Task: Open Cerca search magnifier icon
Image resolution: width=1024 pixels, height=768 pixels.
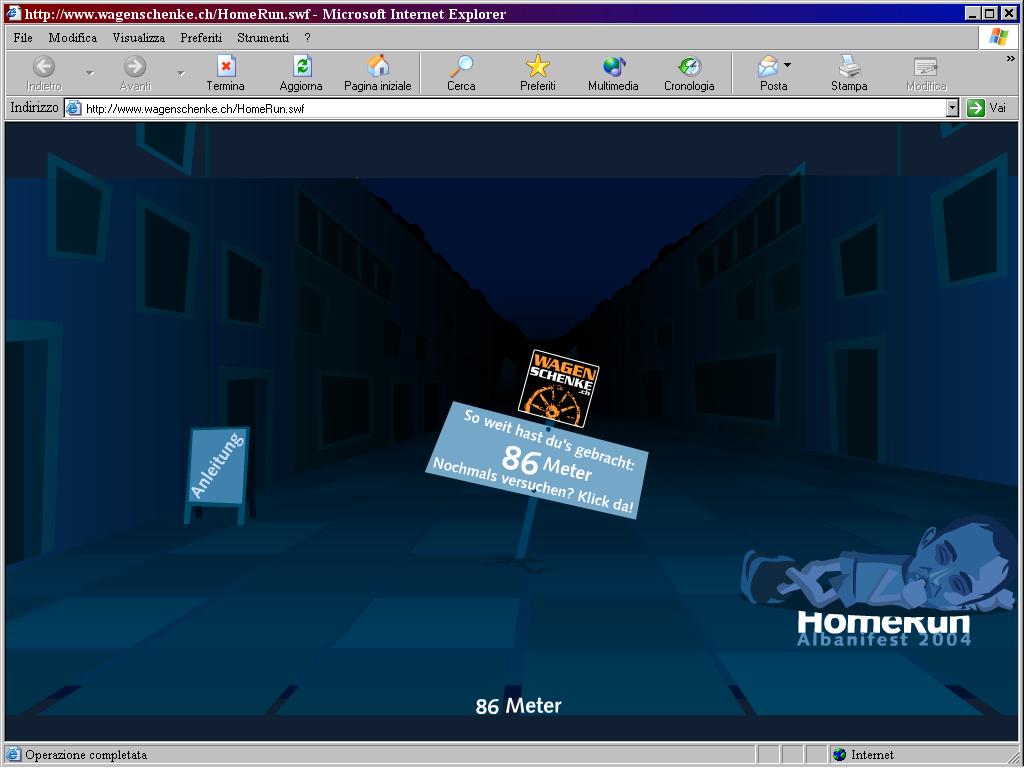Action: tap(462, 66)
